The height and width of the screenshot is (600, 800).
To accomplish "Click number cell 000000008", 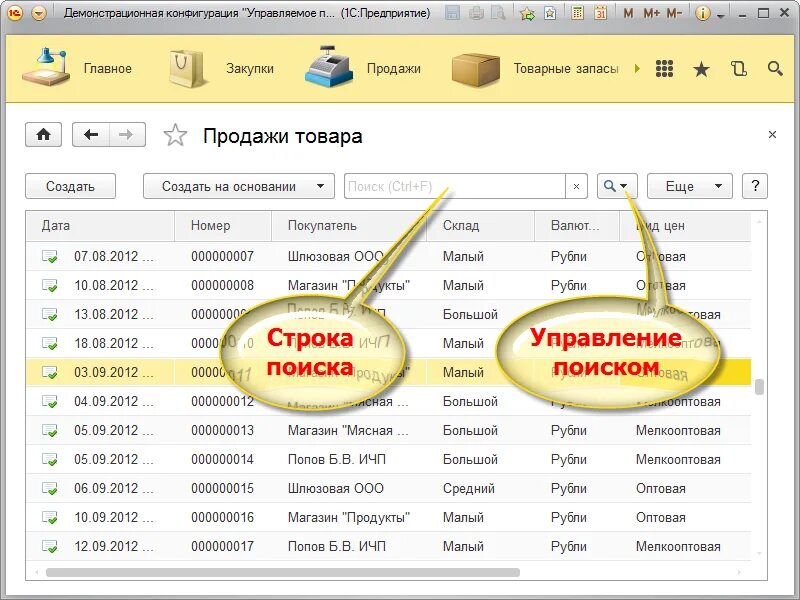I will click(222, 285).
